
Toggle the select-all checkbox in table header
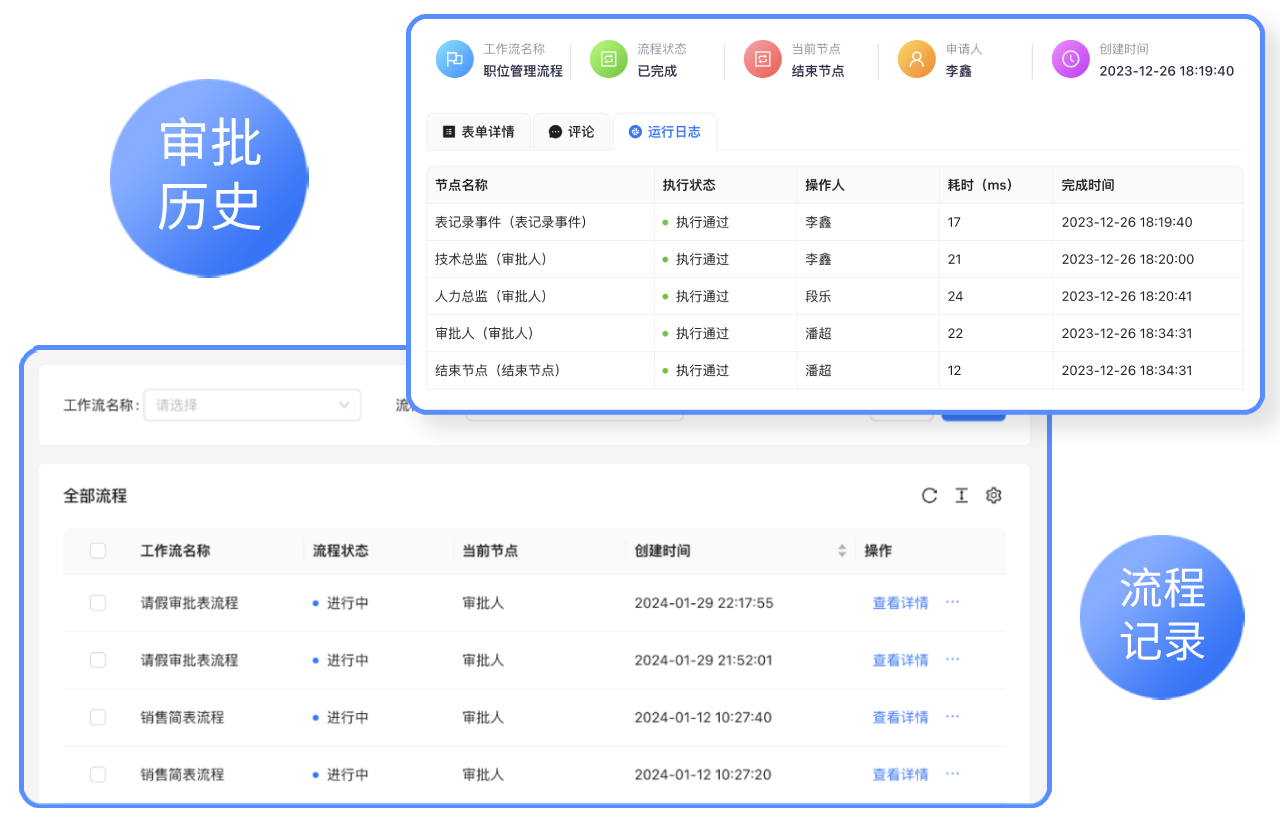click(x=98, y=551)
